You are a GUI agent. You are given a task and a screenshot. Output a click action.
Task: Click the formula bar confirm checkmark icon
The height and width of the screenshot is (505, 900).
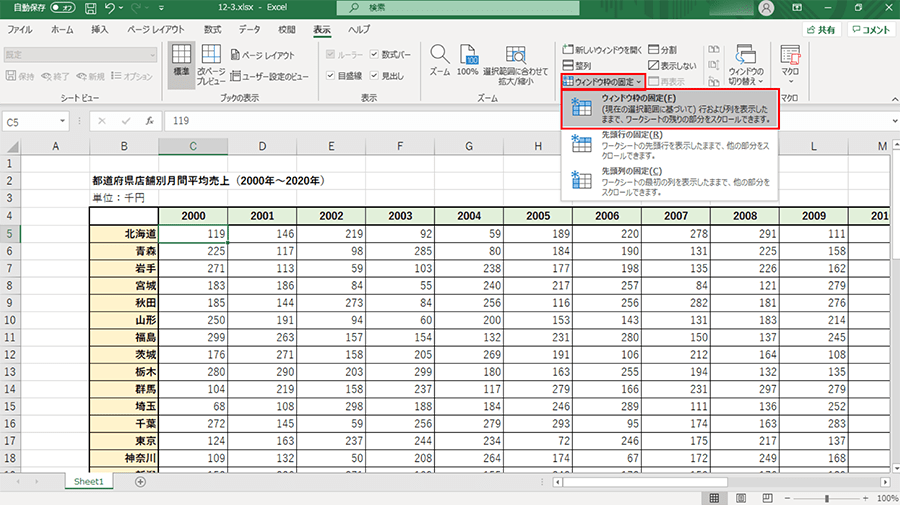coord(126,121)
